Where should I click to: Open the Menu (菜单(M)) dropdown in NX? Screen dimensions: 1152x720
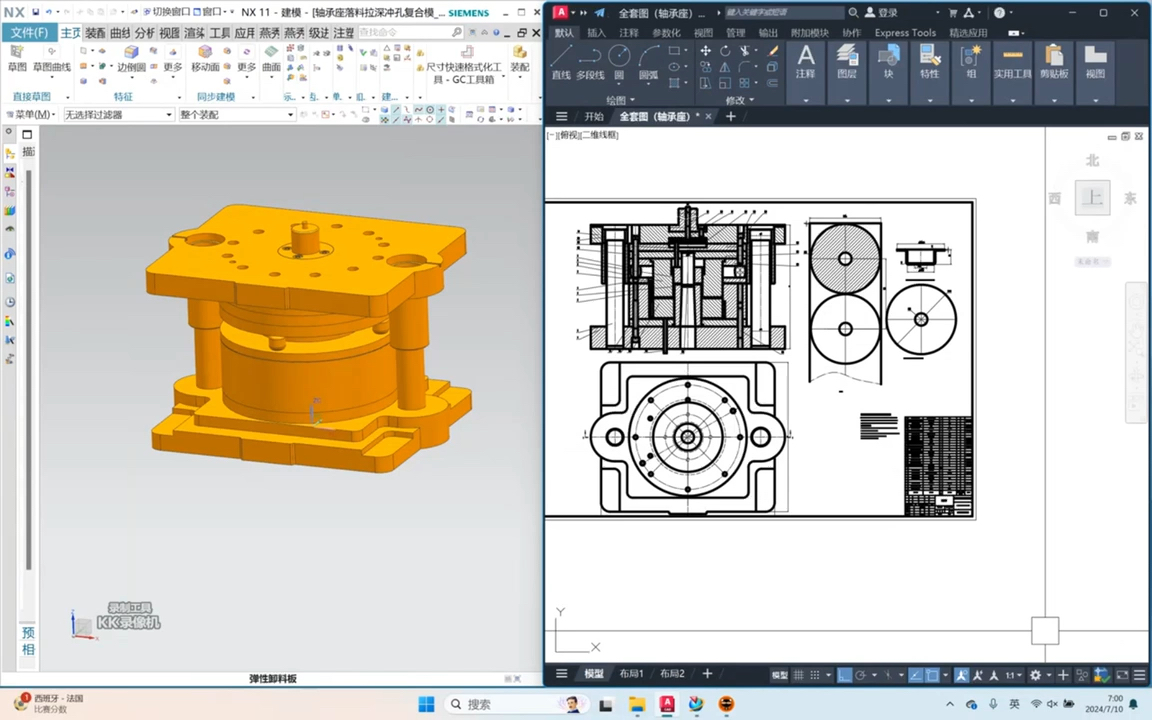[31, 115]
